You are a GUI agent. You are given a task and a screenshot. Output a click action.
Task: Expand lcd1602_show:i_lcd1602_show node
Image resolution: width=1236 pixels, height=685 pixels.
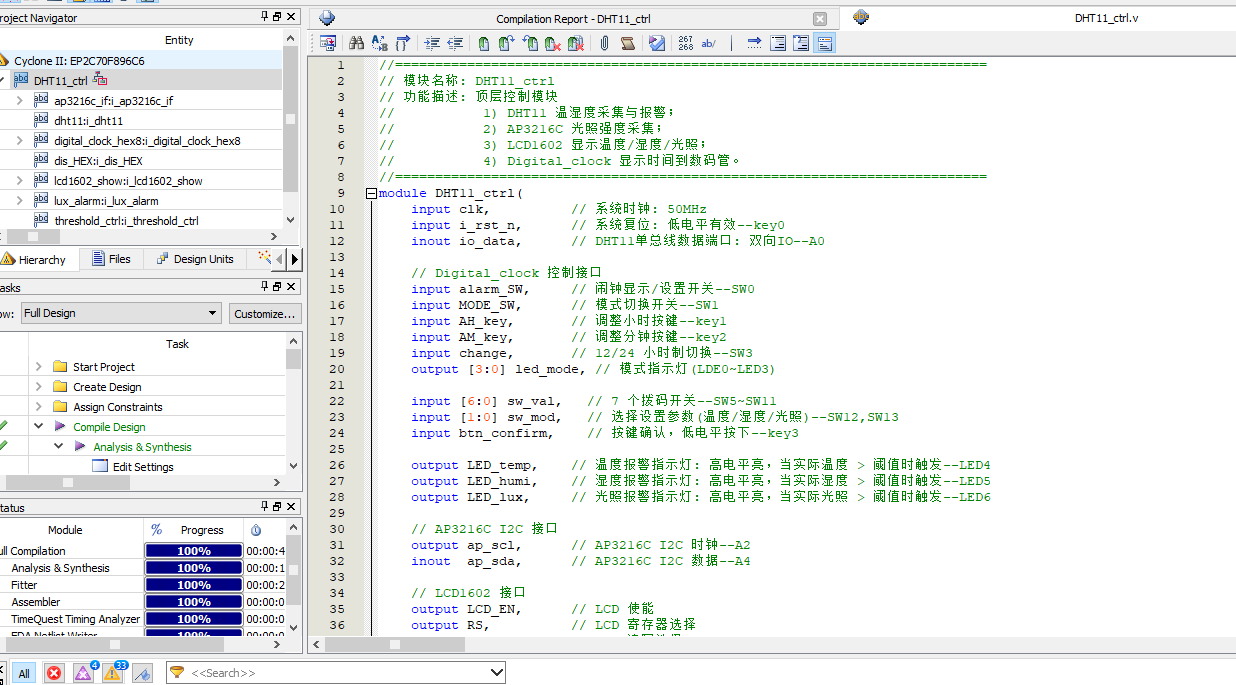tap(20, 180)
